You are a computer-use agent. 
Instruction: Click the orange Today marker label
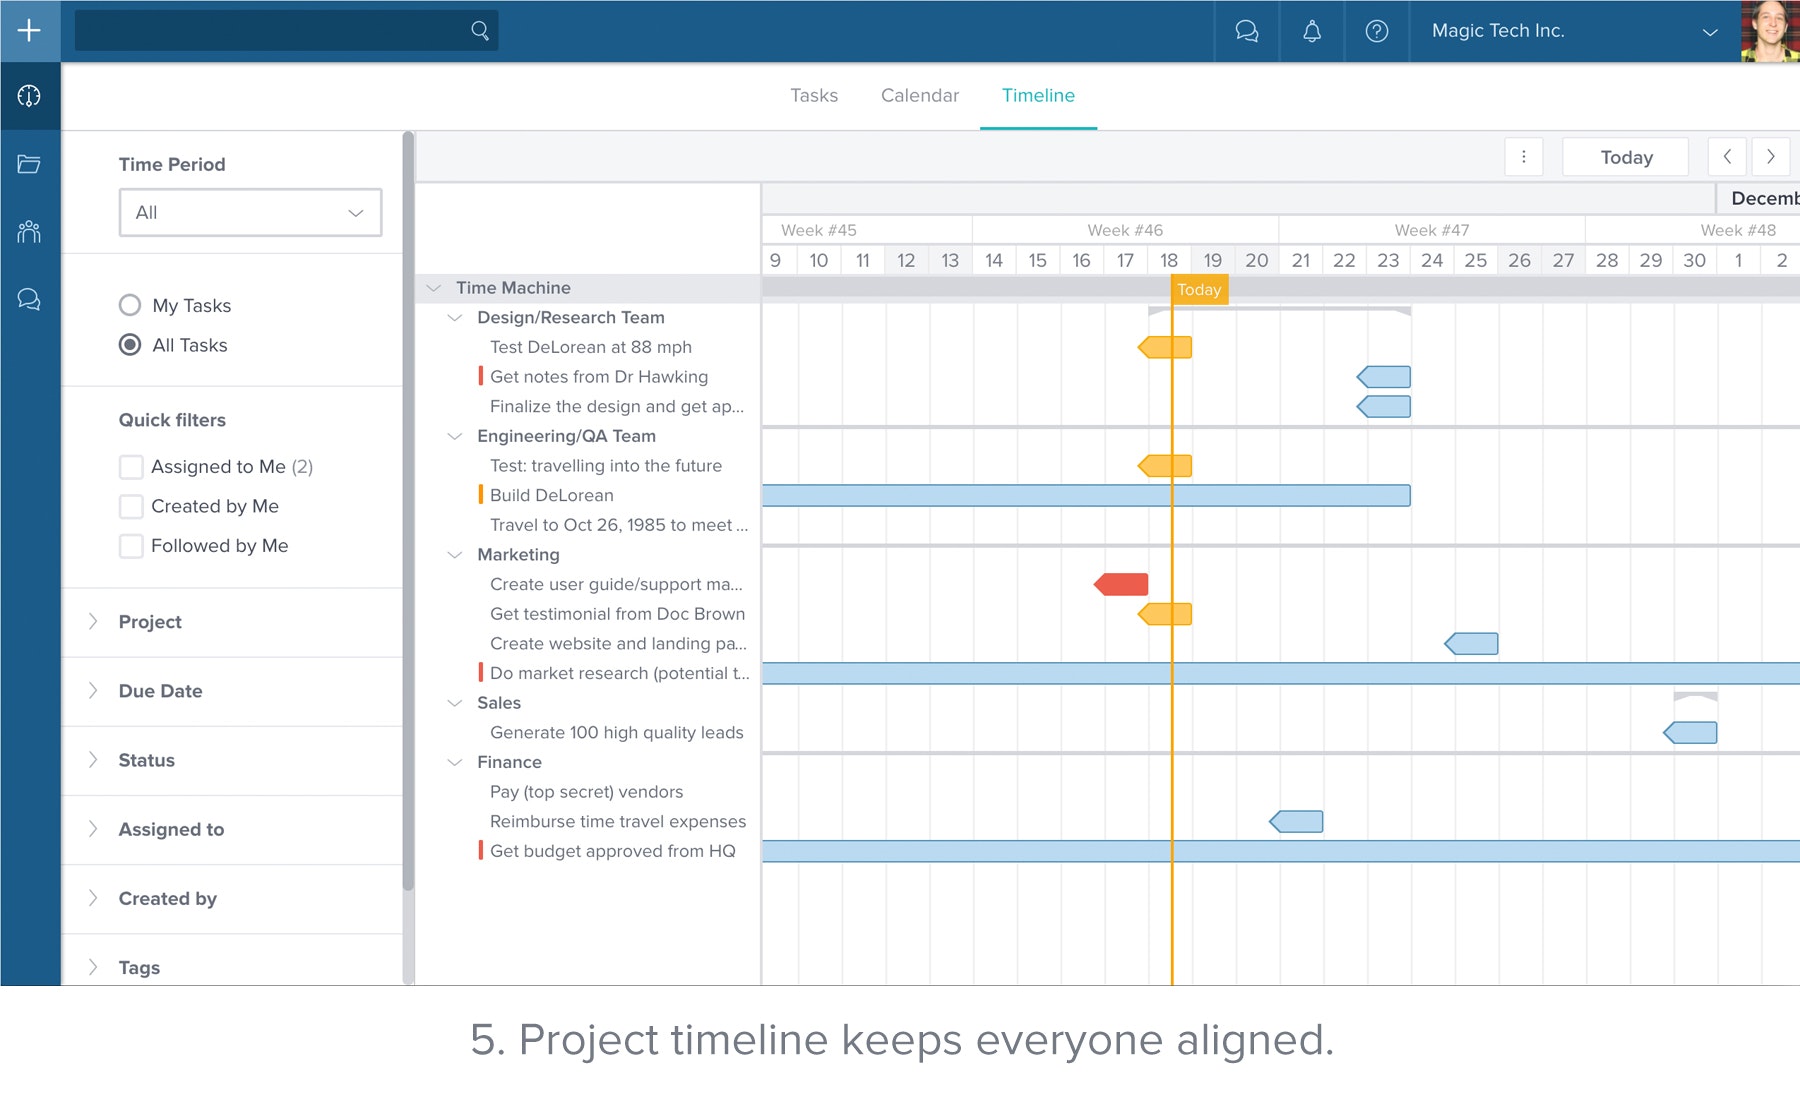tap(1199, 290)
